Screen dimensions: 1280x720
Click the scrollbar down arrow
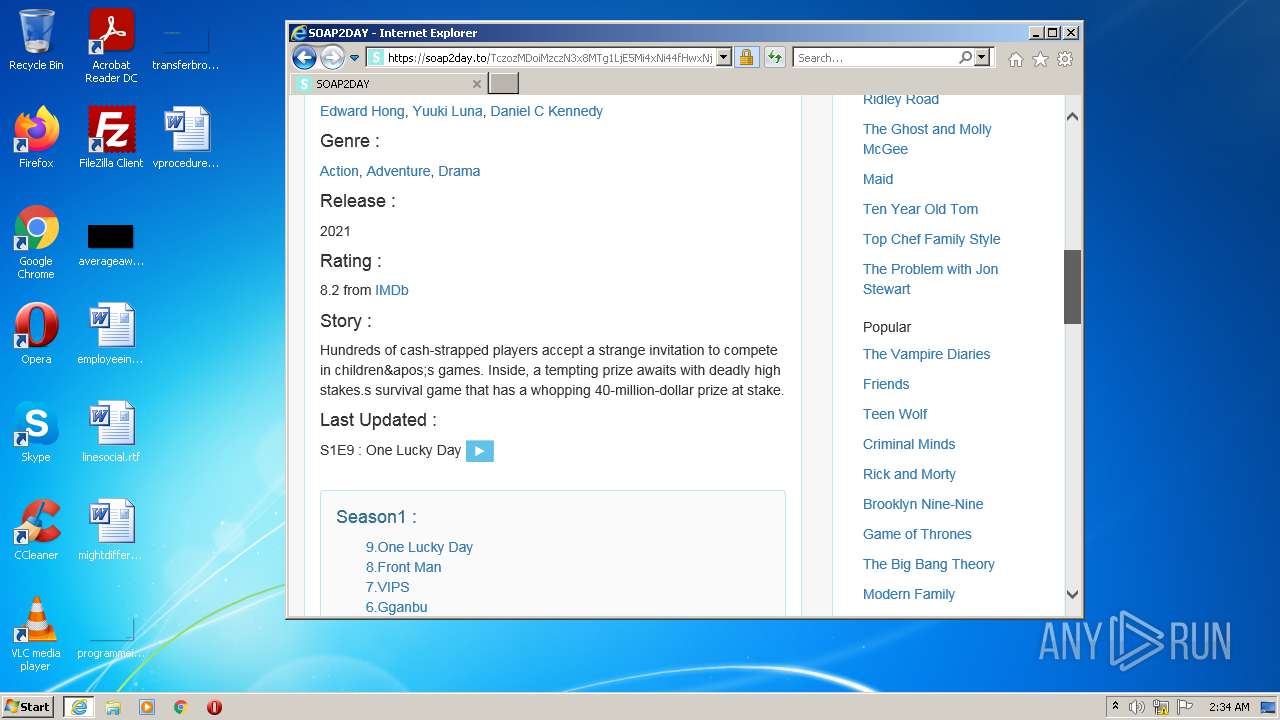point(1072,594)
